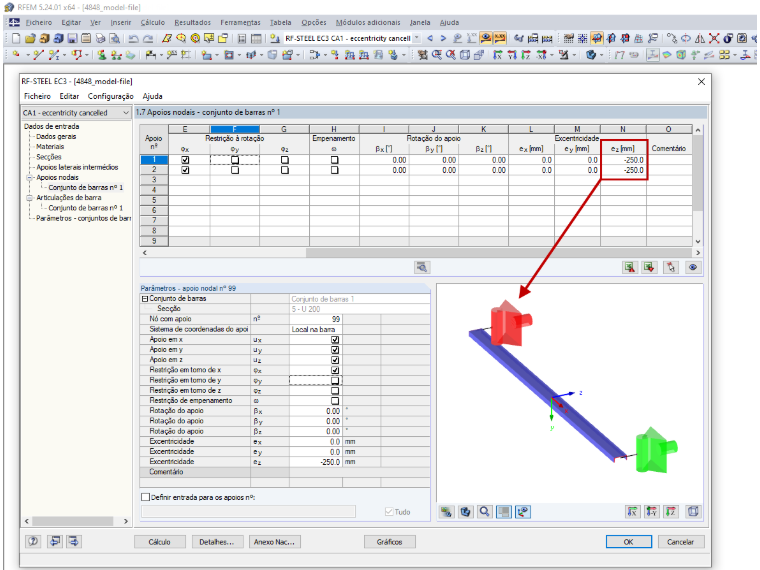760x570 pixels.
Task: Switch preview to isometric view icon
Action: (x=693, y=512)
